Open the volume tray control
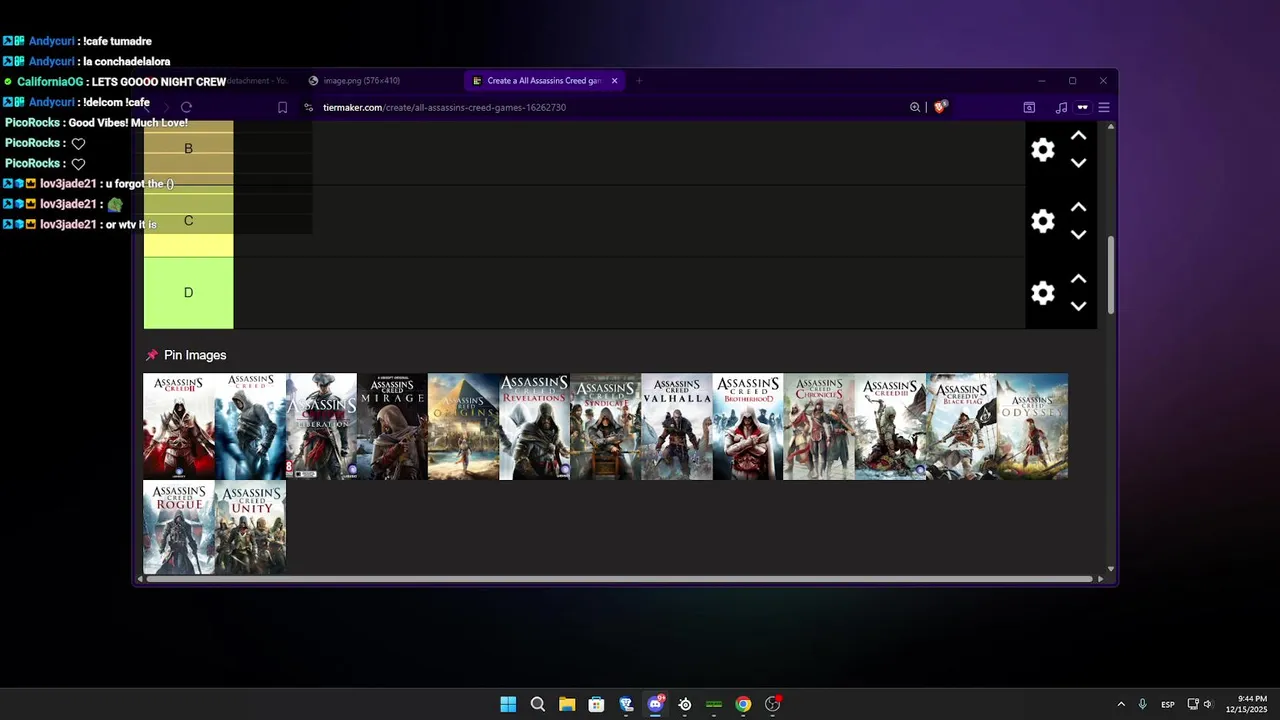The image size is (1280, 720). [x=1208, y=704]
